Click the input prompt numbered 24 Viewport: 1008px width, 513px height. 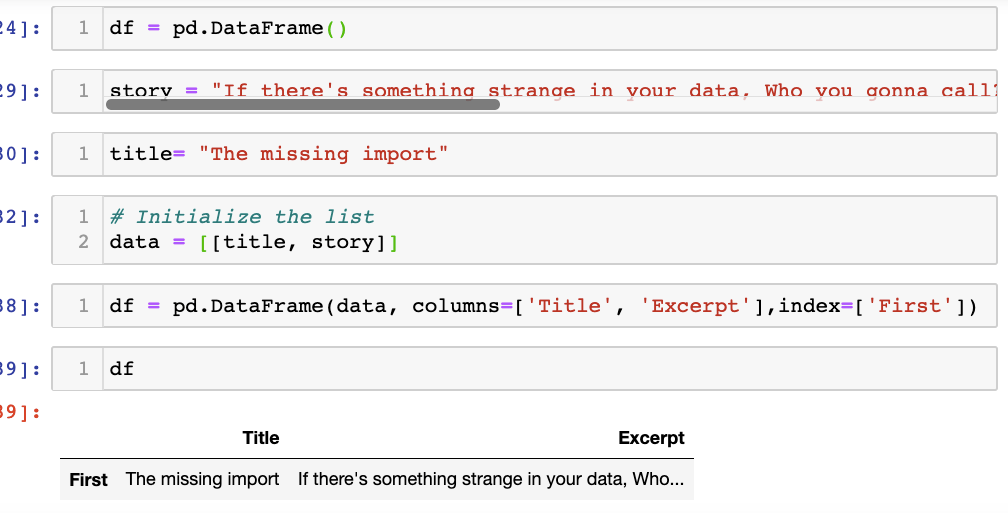(x=20, y=28)
